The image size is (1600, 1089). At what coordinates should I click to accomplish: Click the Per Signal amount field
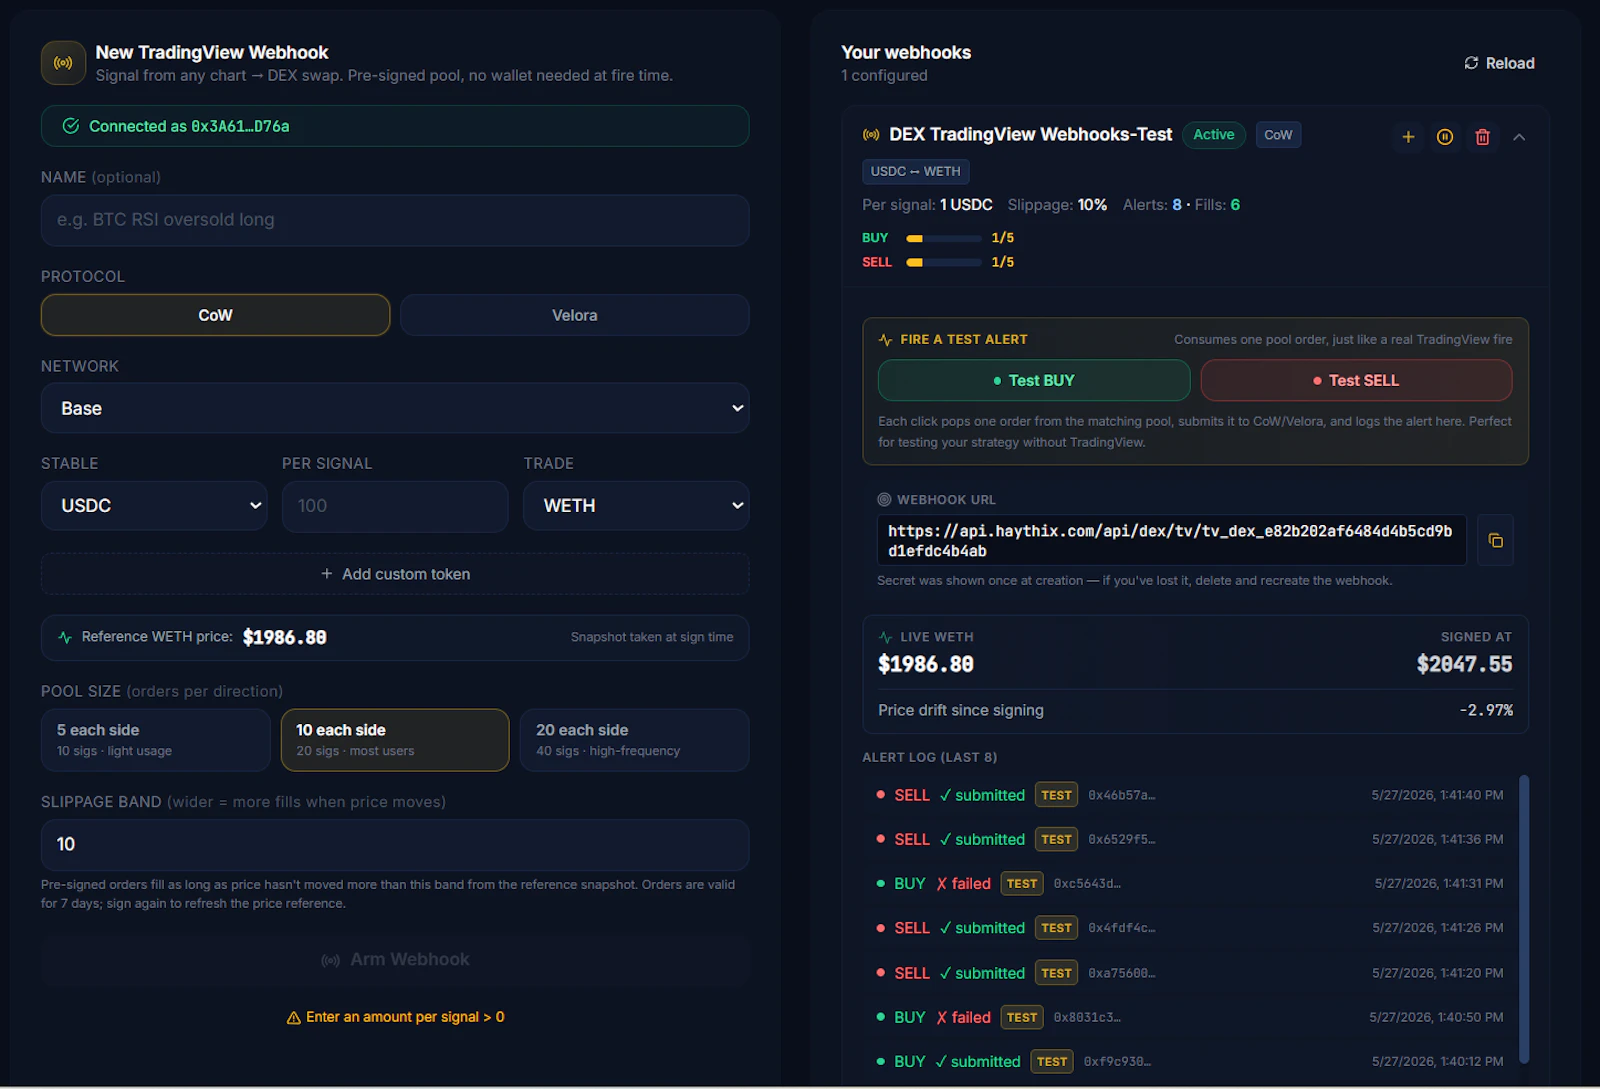coord(395,506)
